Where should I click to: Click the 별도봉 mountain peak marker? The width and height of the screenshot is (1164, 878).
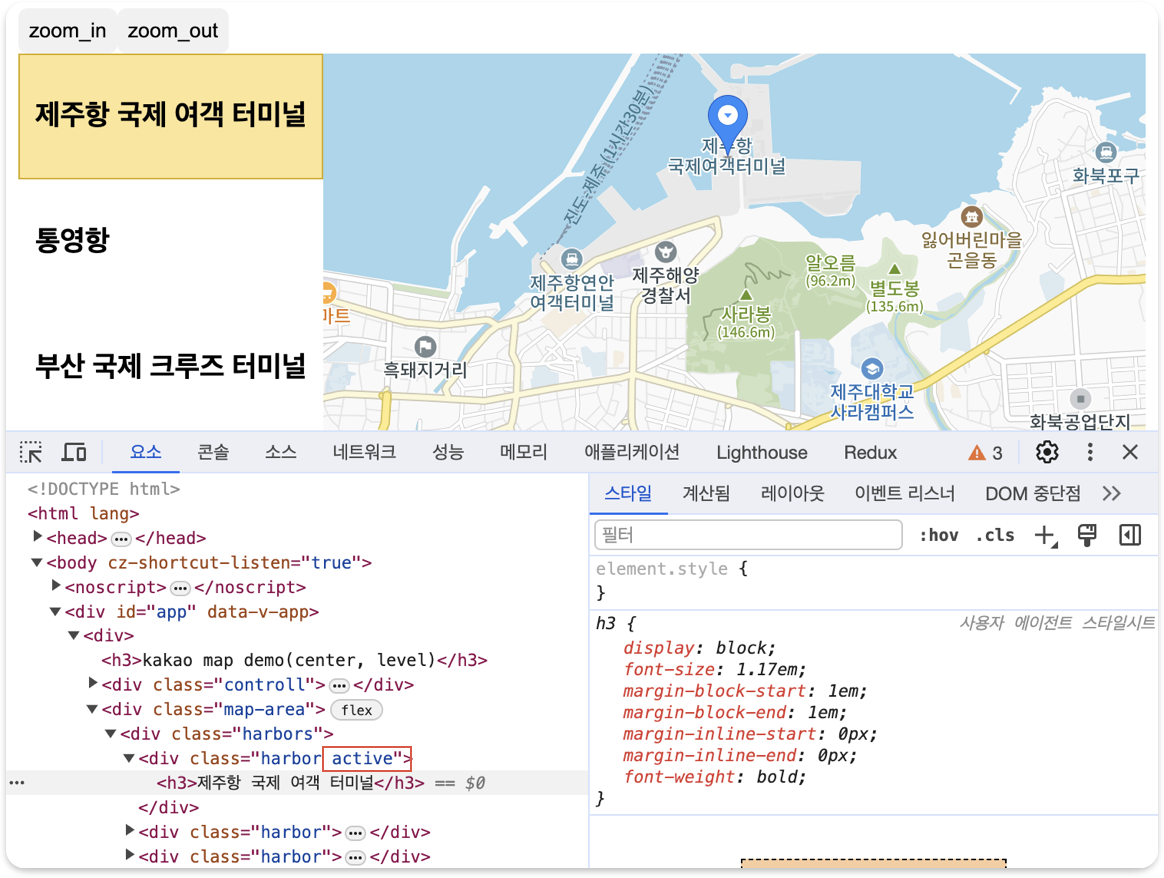click(x=895, y=269)
